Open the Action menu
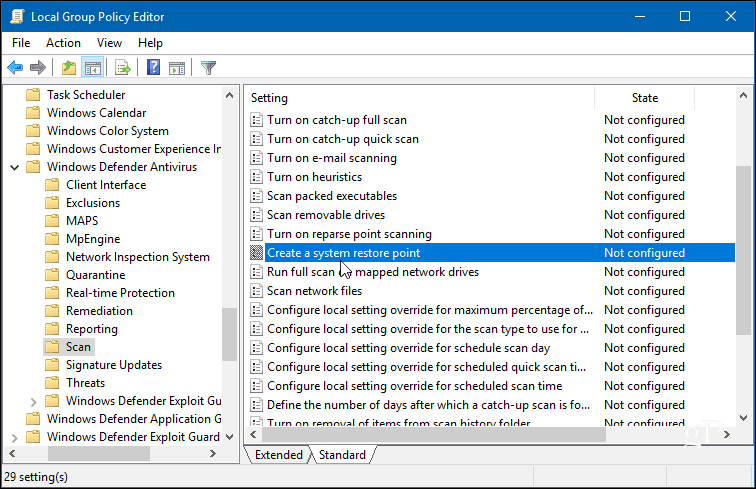The image size is (756, 489). pos(63,43)
